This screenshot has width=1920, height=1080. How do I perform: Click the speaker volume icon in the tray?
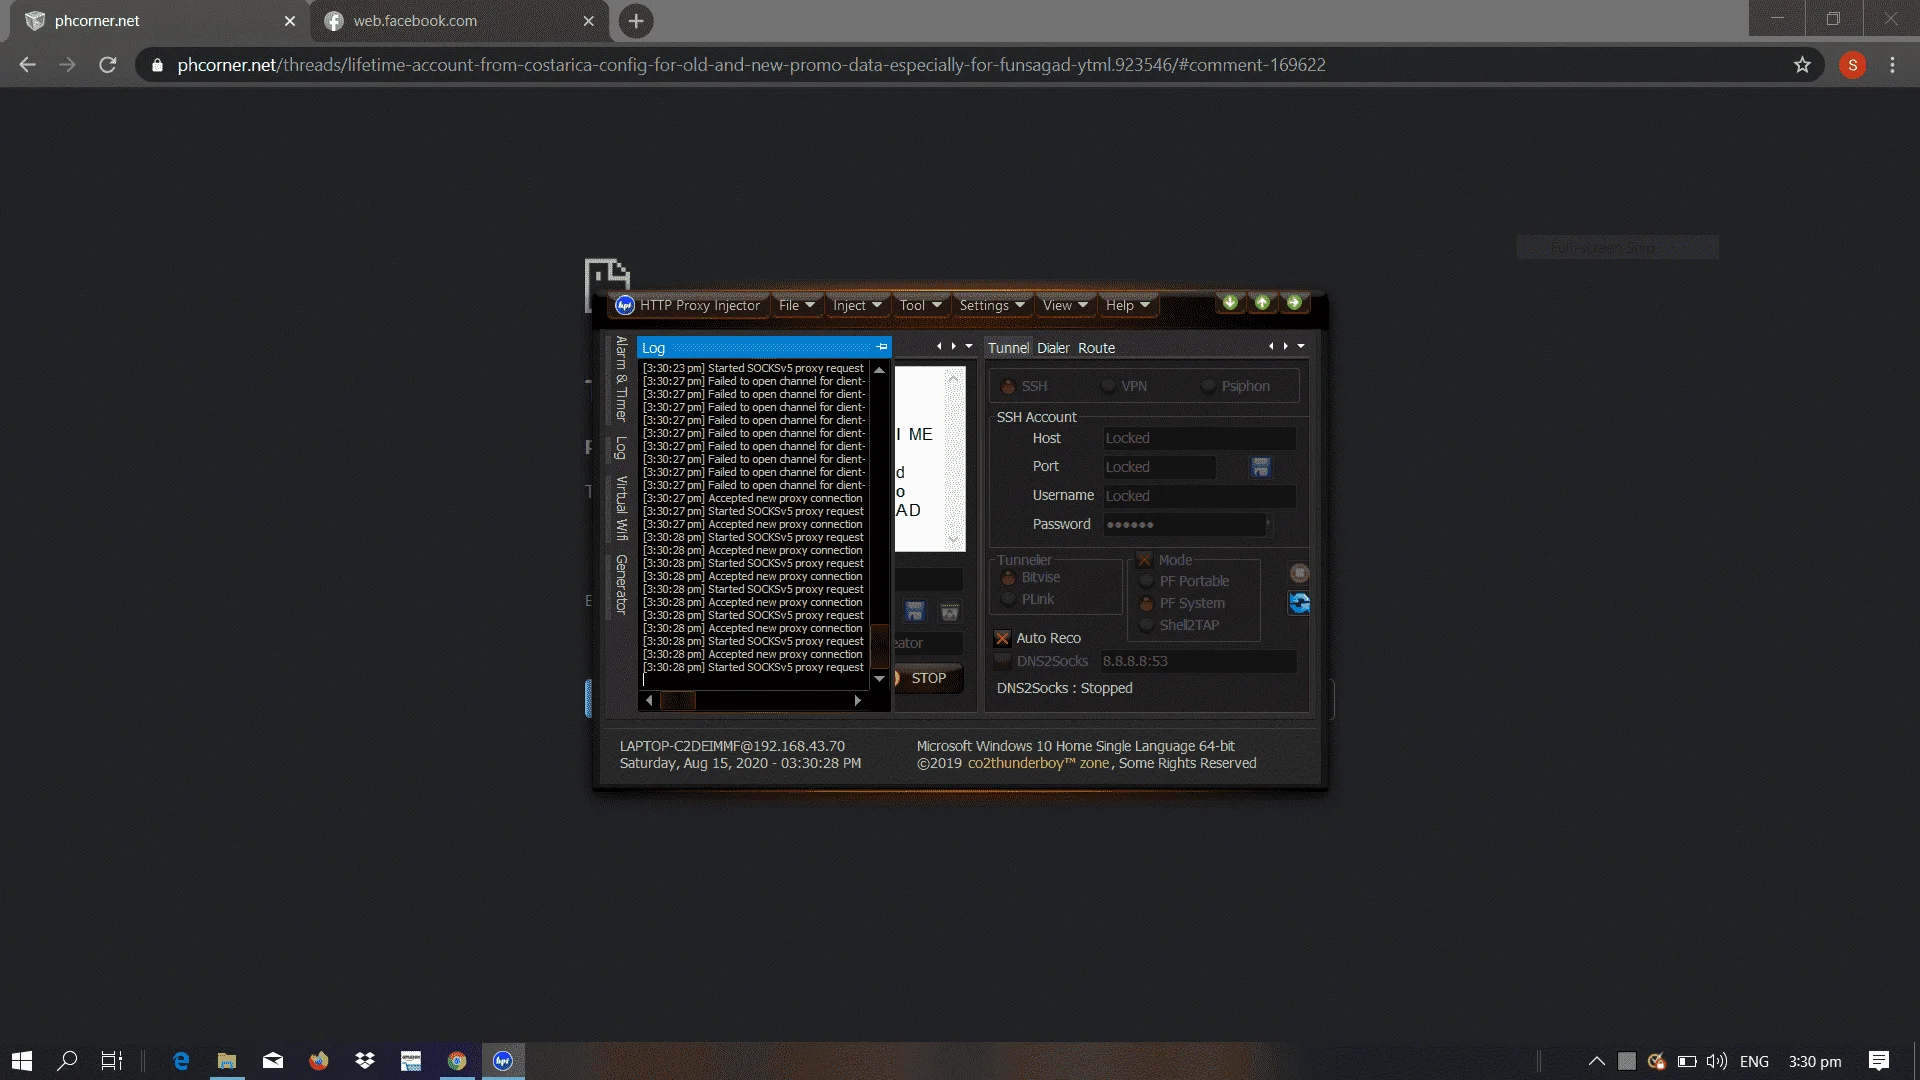tap(1717, 1061)
